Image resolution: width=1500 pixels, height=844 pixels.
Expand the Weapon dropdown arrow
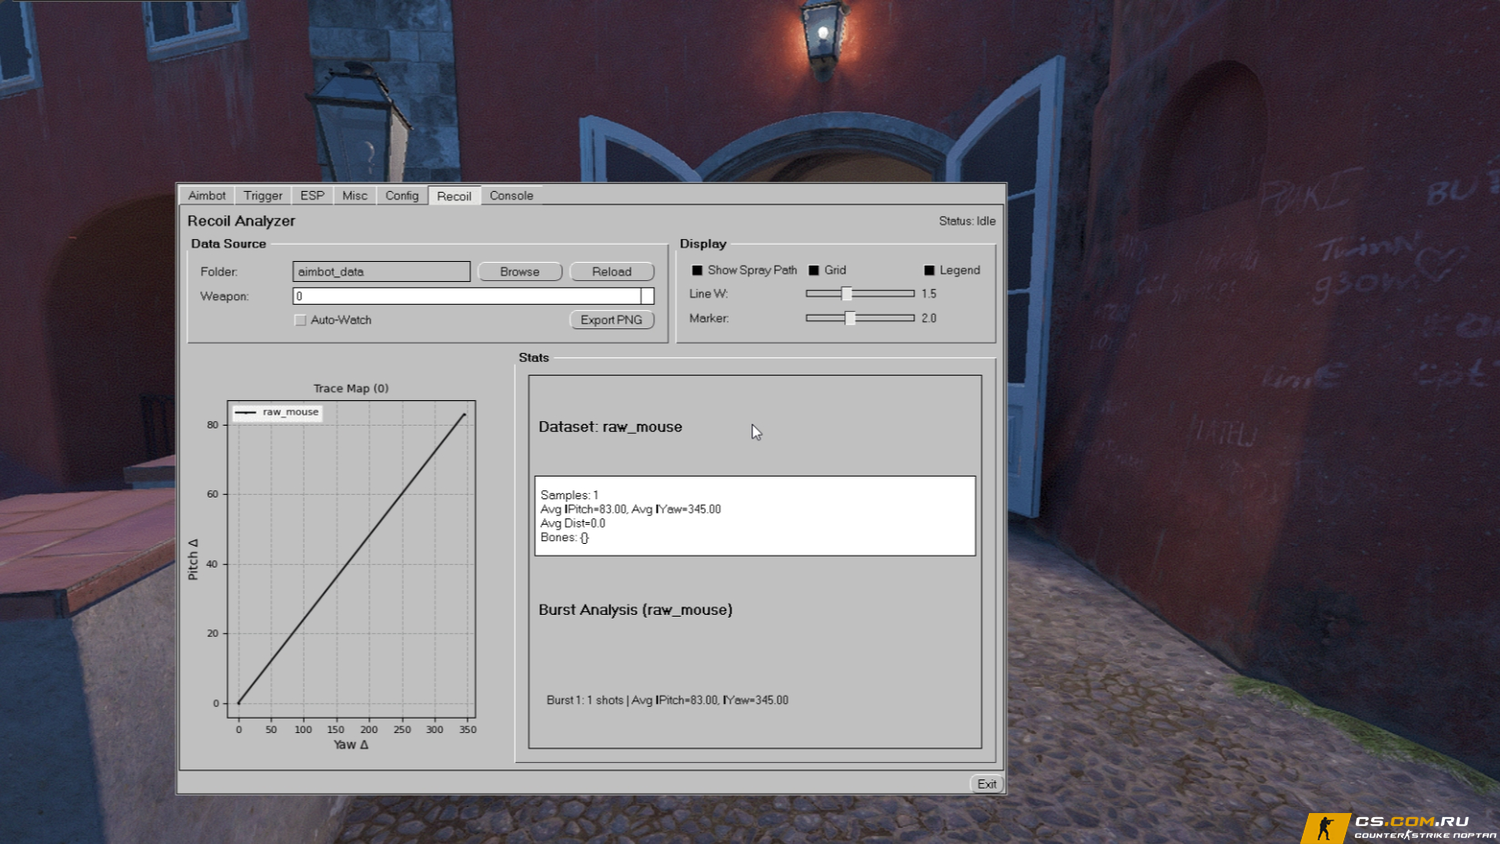click(x=647, y=296)
